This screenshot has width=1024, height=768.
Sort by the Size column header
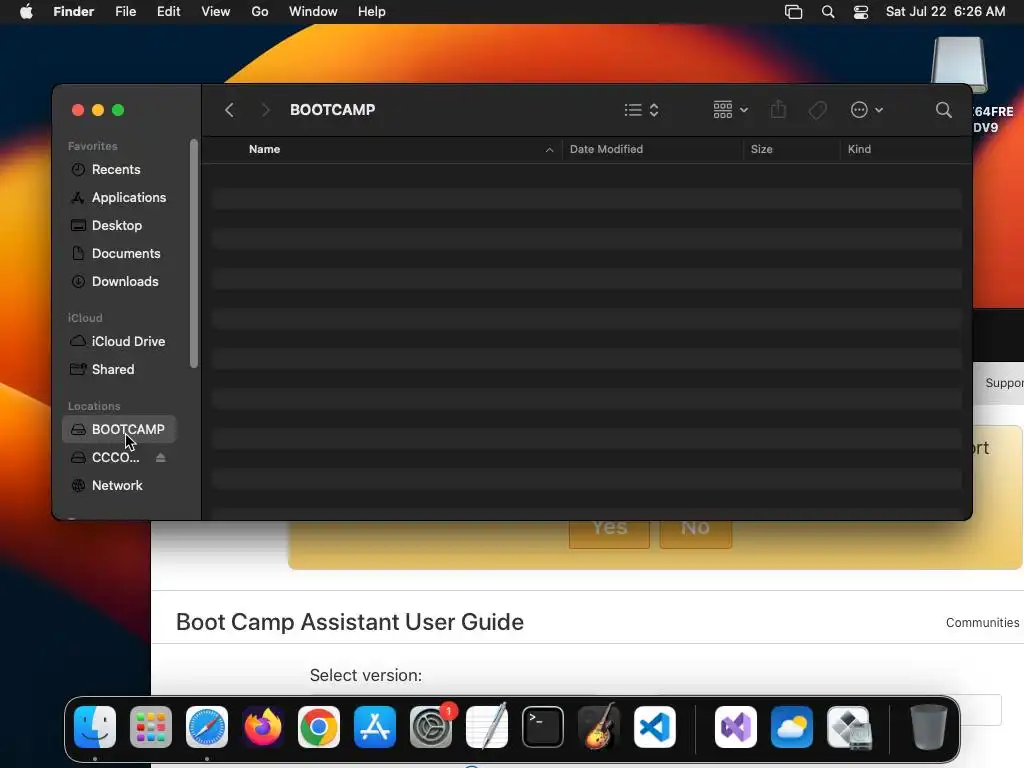[x=761, y=149]
